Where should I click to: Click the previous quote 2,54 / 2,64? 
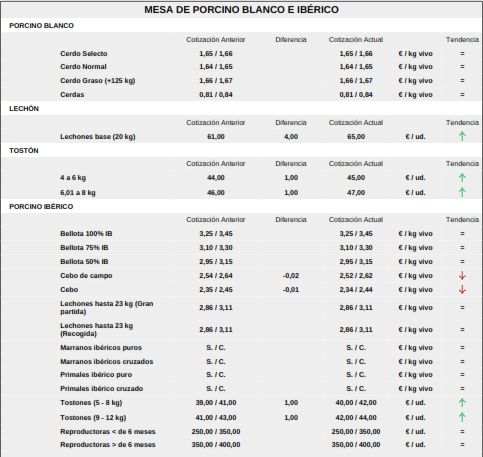[x=216, y=276]
